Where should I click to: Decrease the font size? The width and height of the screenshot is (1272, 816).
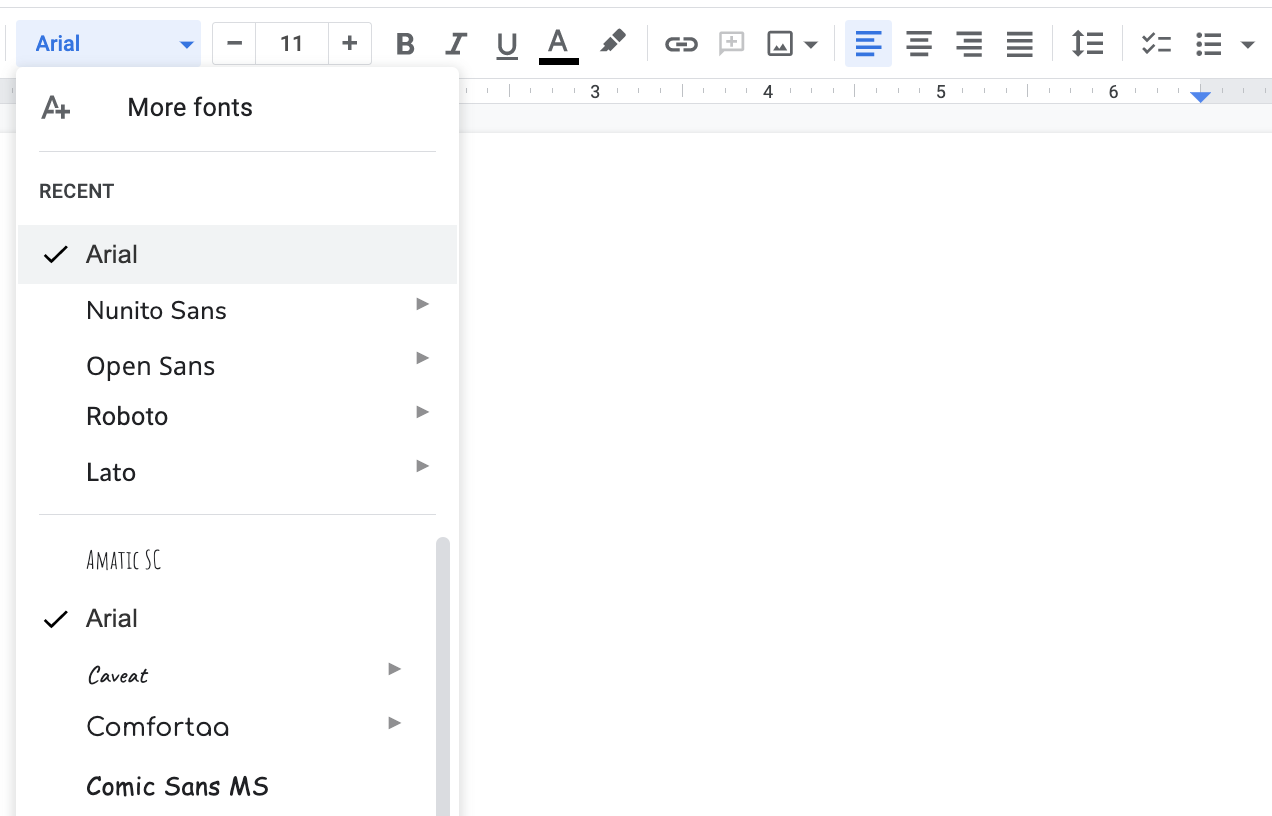pos(235,44)
